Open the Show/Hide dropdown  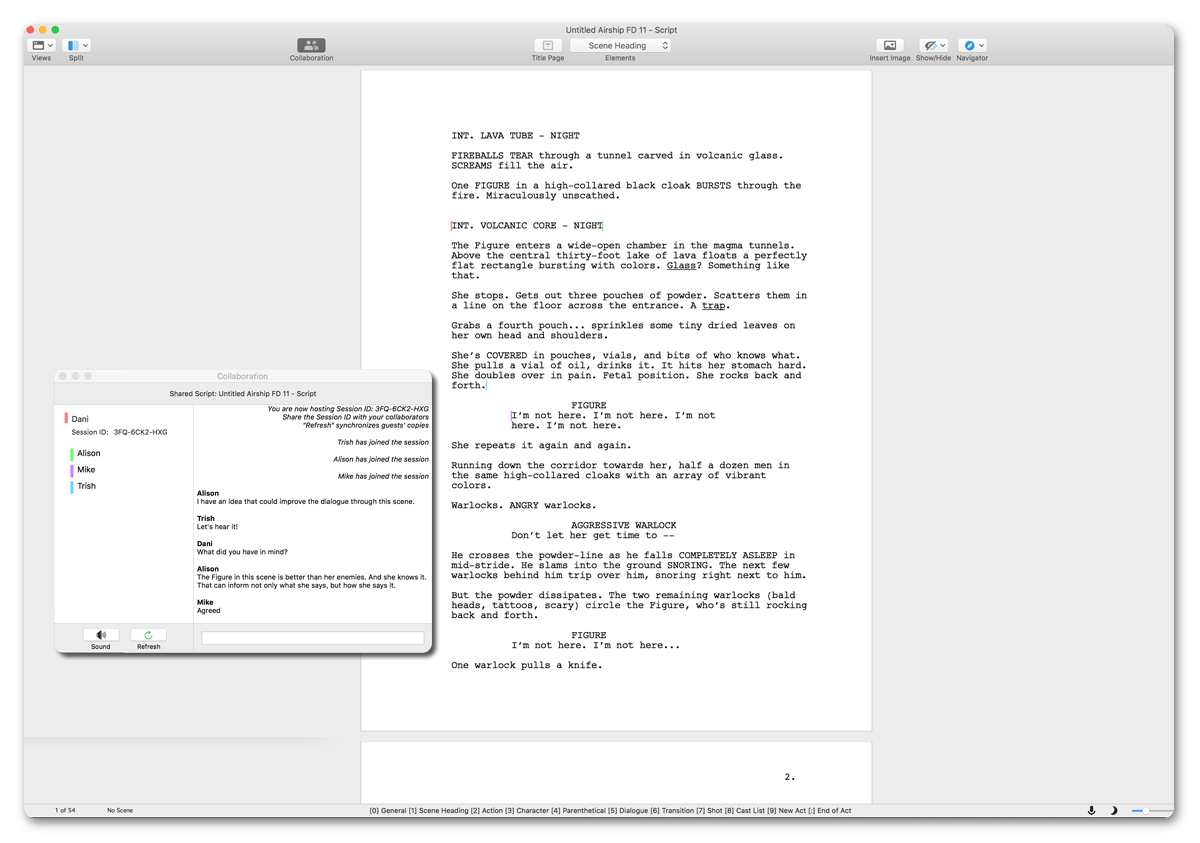click(x=934, y=45)
